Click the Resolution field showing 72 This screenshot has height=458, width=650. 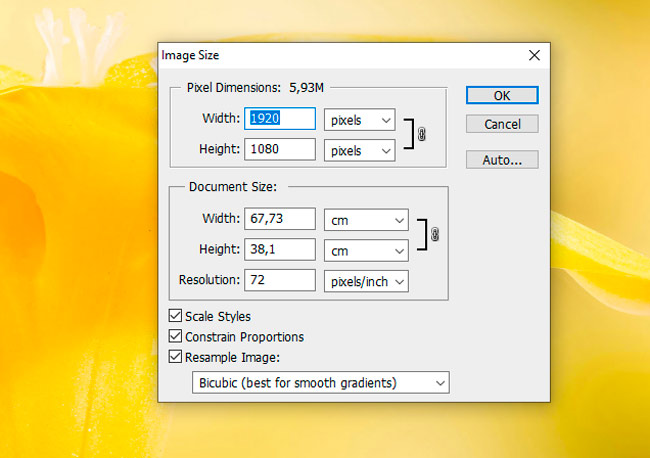point(280,282)
